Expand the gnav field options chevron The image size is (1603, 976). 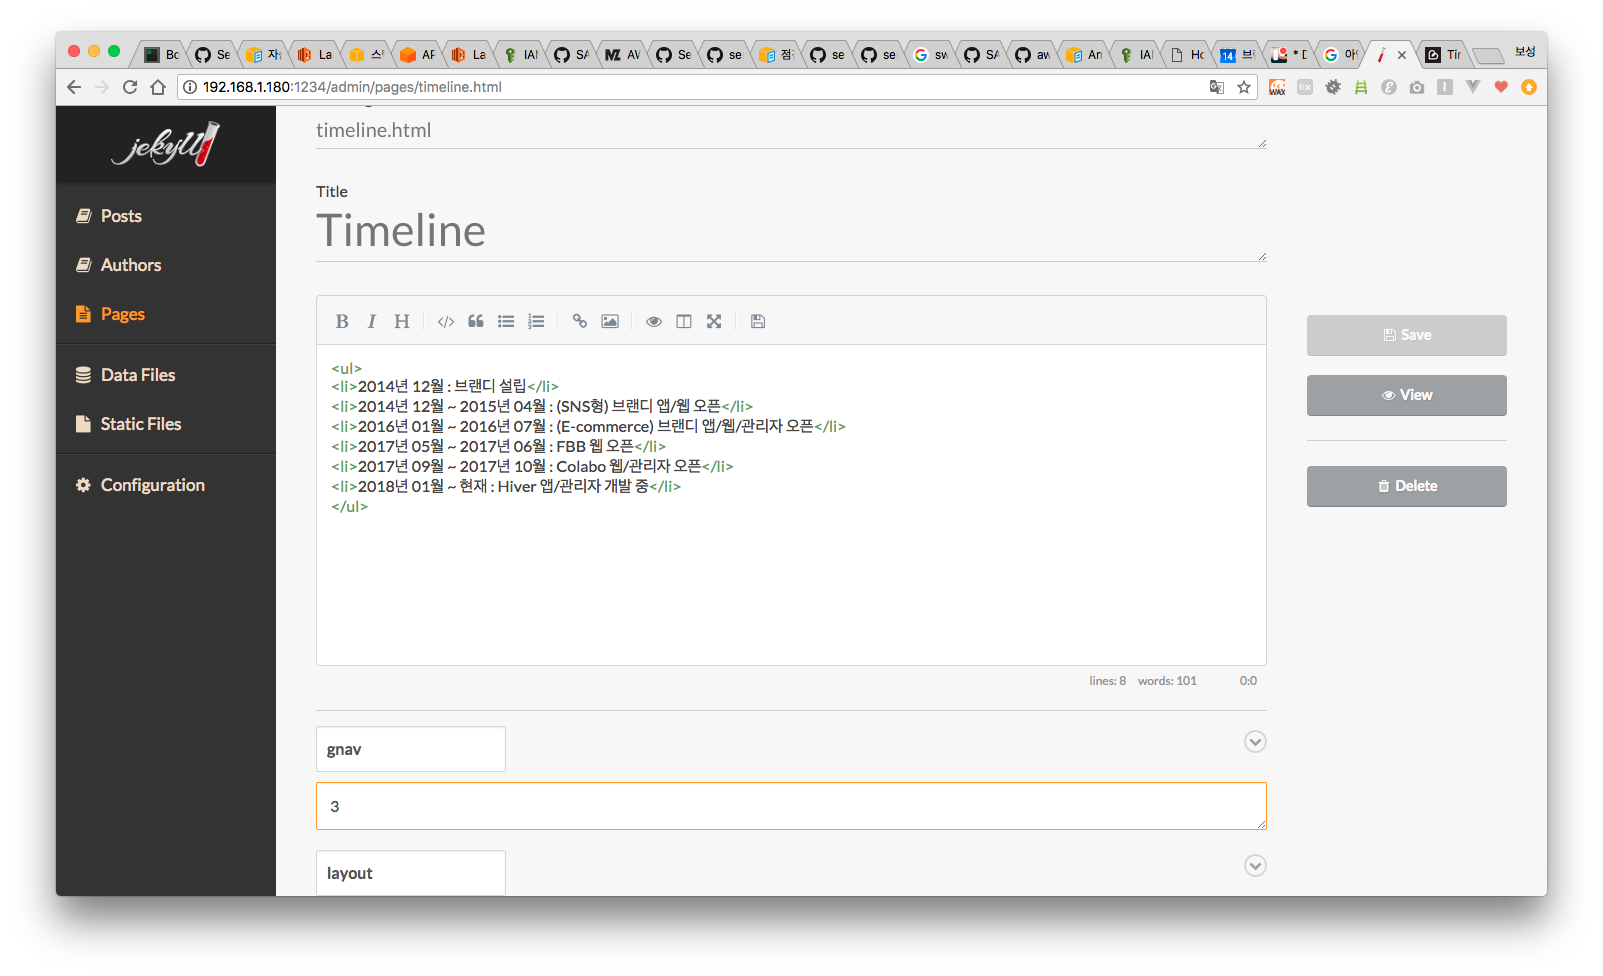click(x=1255, y=742)
